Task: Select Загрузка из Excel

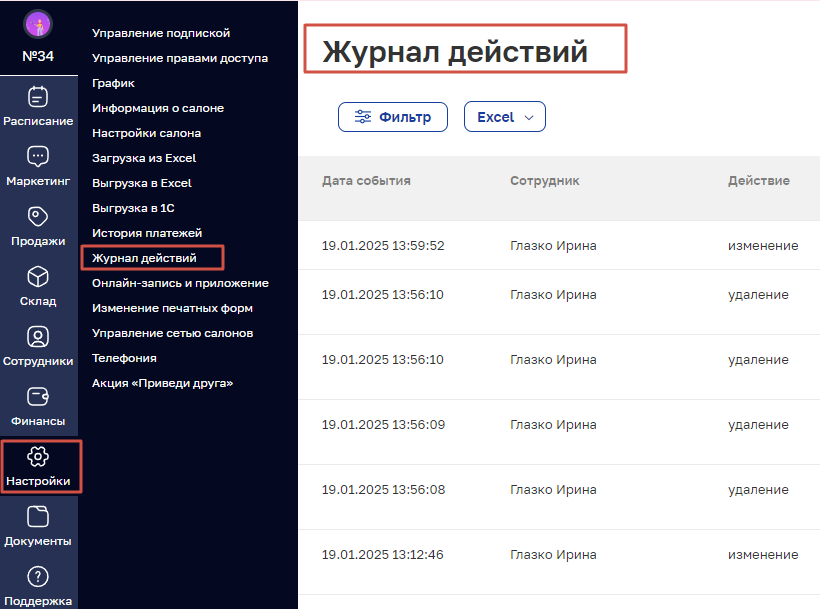Action: pos(144,158)
